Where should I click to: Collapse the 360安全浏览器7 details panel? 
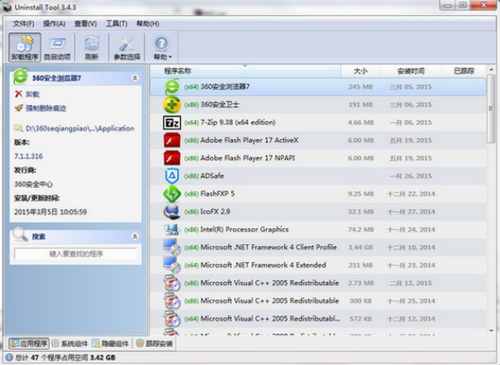135,78
